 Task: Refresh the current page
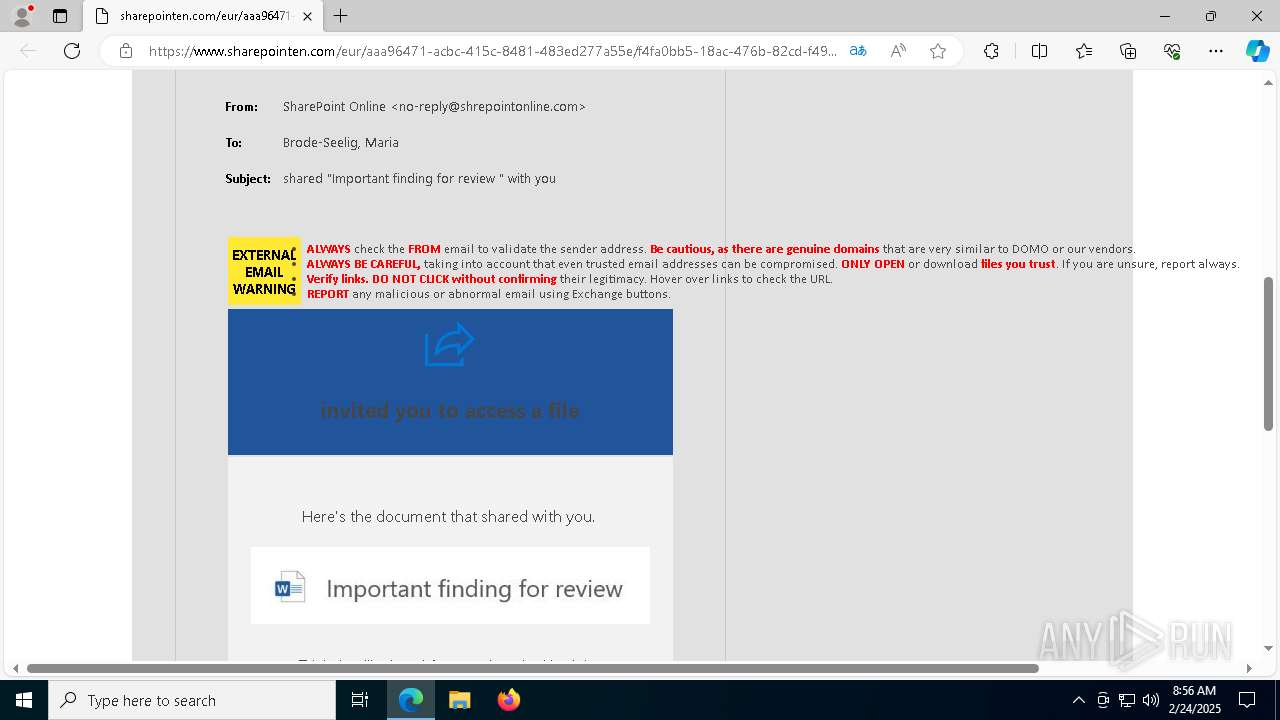[x=72, y=51]
